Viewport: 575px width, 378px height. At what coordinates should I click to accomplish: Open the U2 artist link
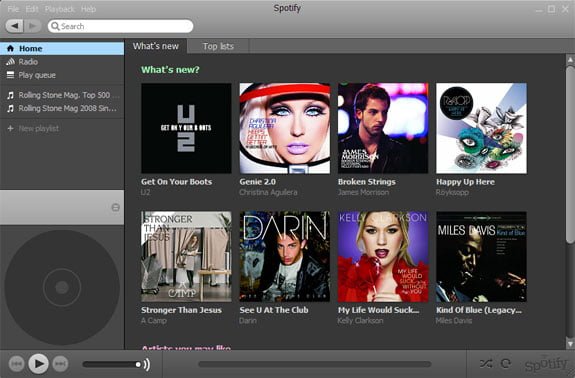(146, 192)
